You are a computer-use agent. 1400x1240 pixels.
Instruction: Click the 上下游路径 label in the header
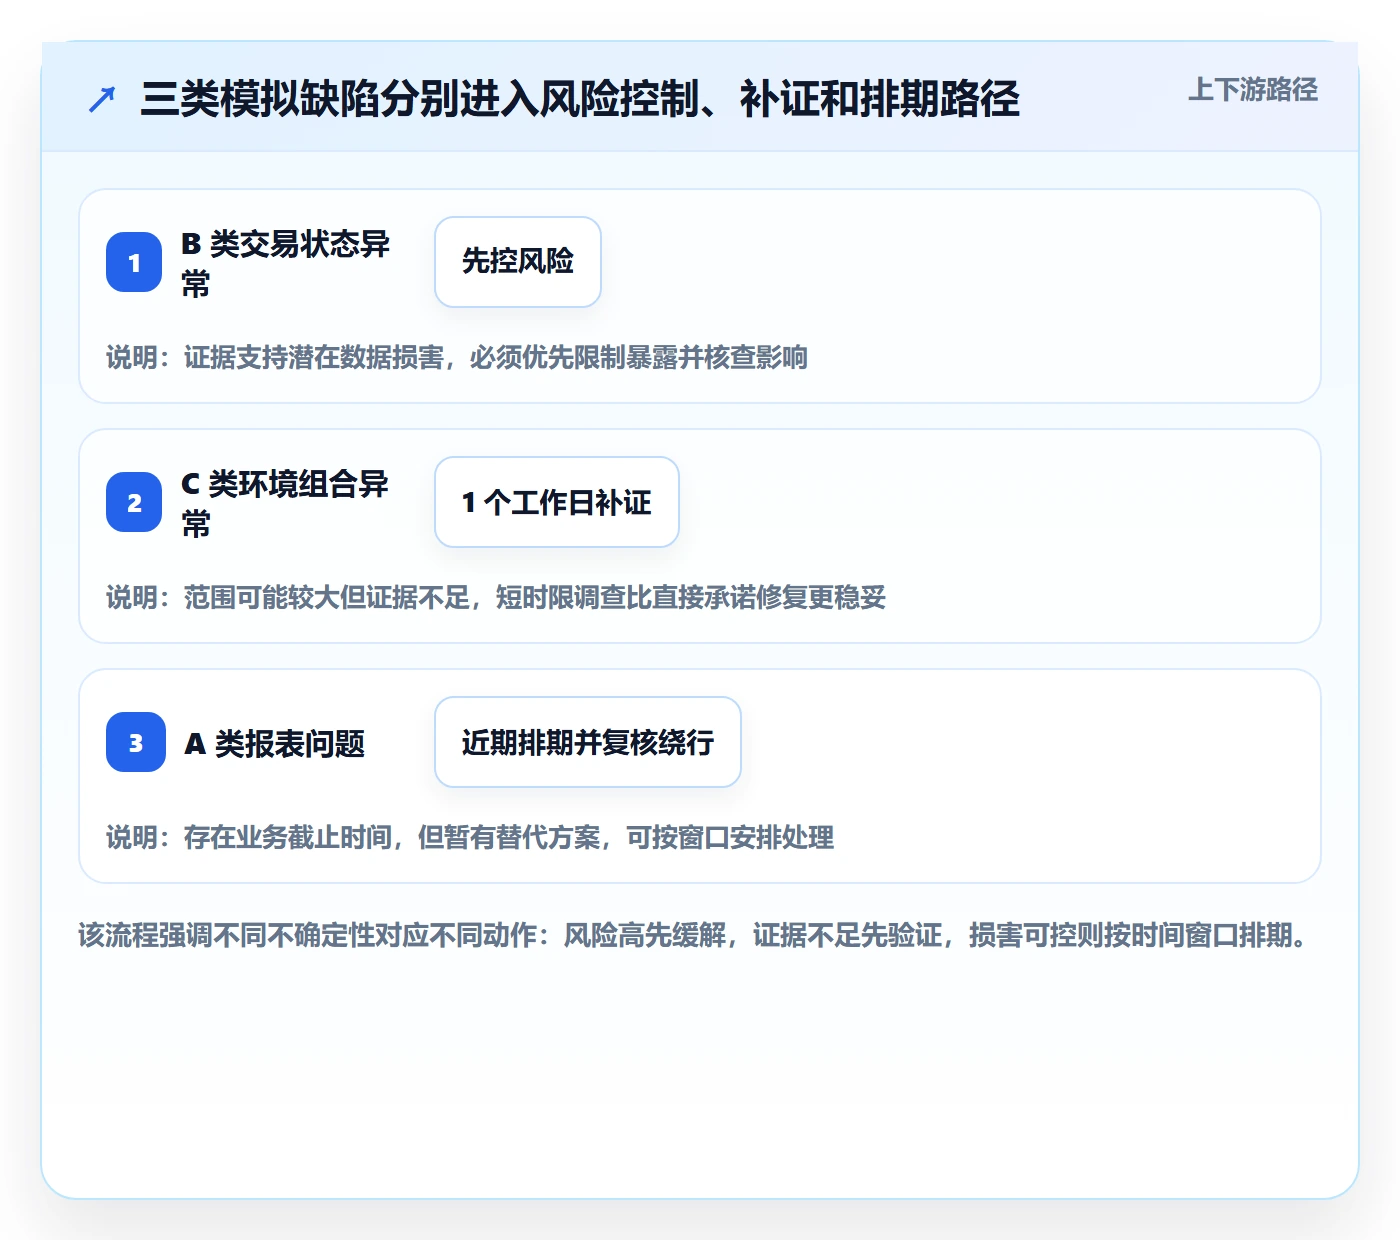(1253, 90)
